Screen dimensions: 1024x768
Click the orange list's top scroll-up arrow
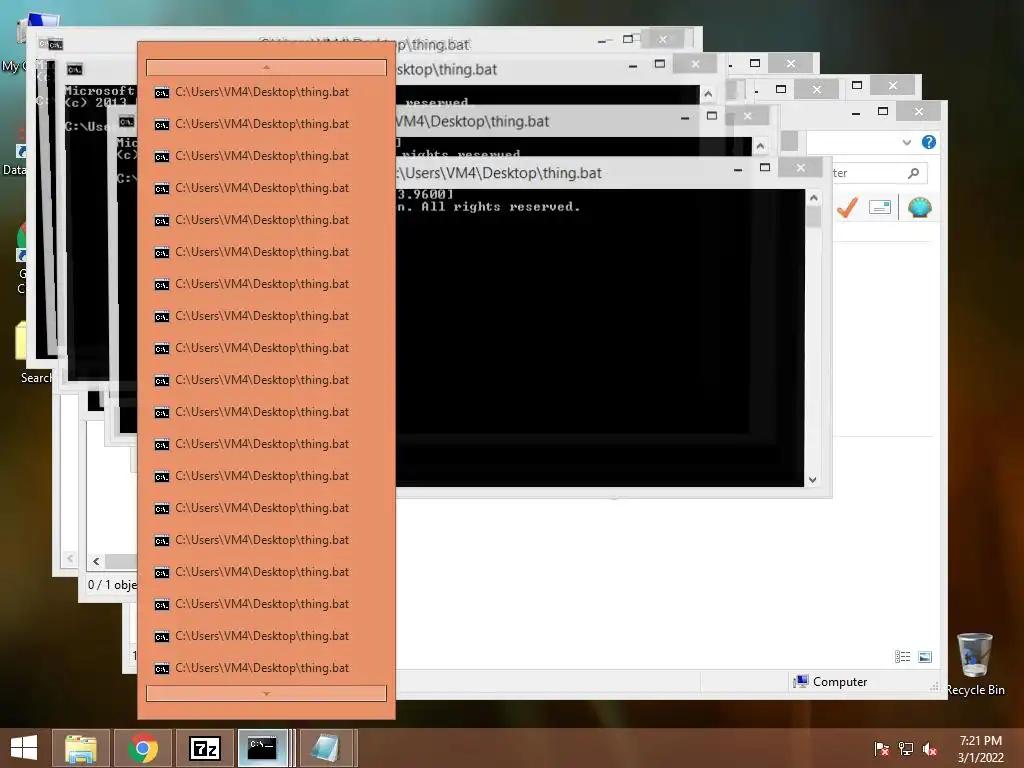[x=266, y=67]
